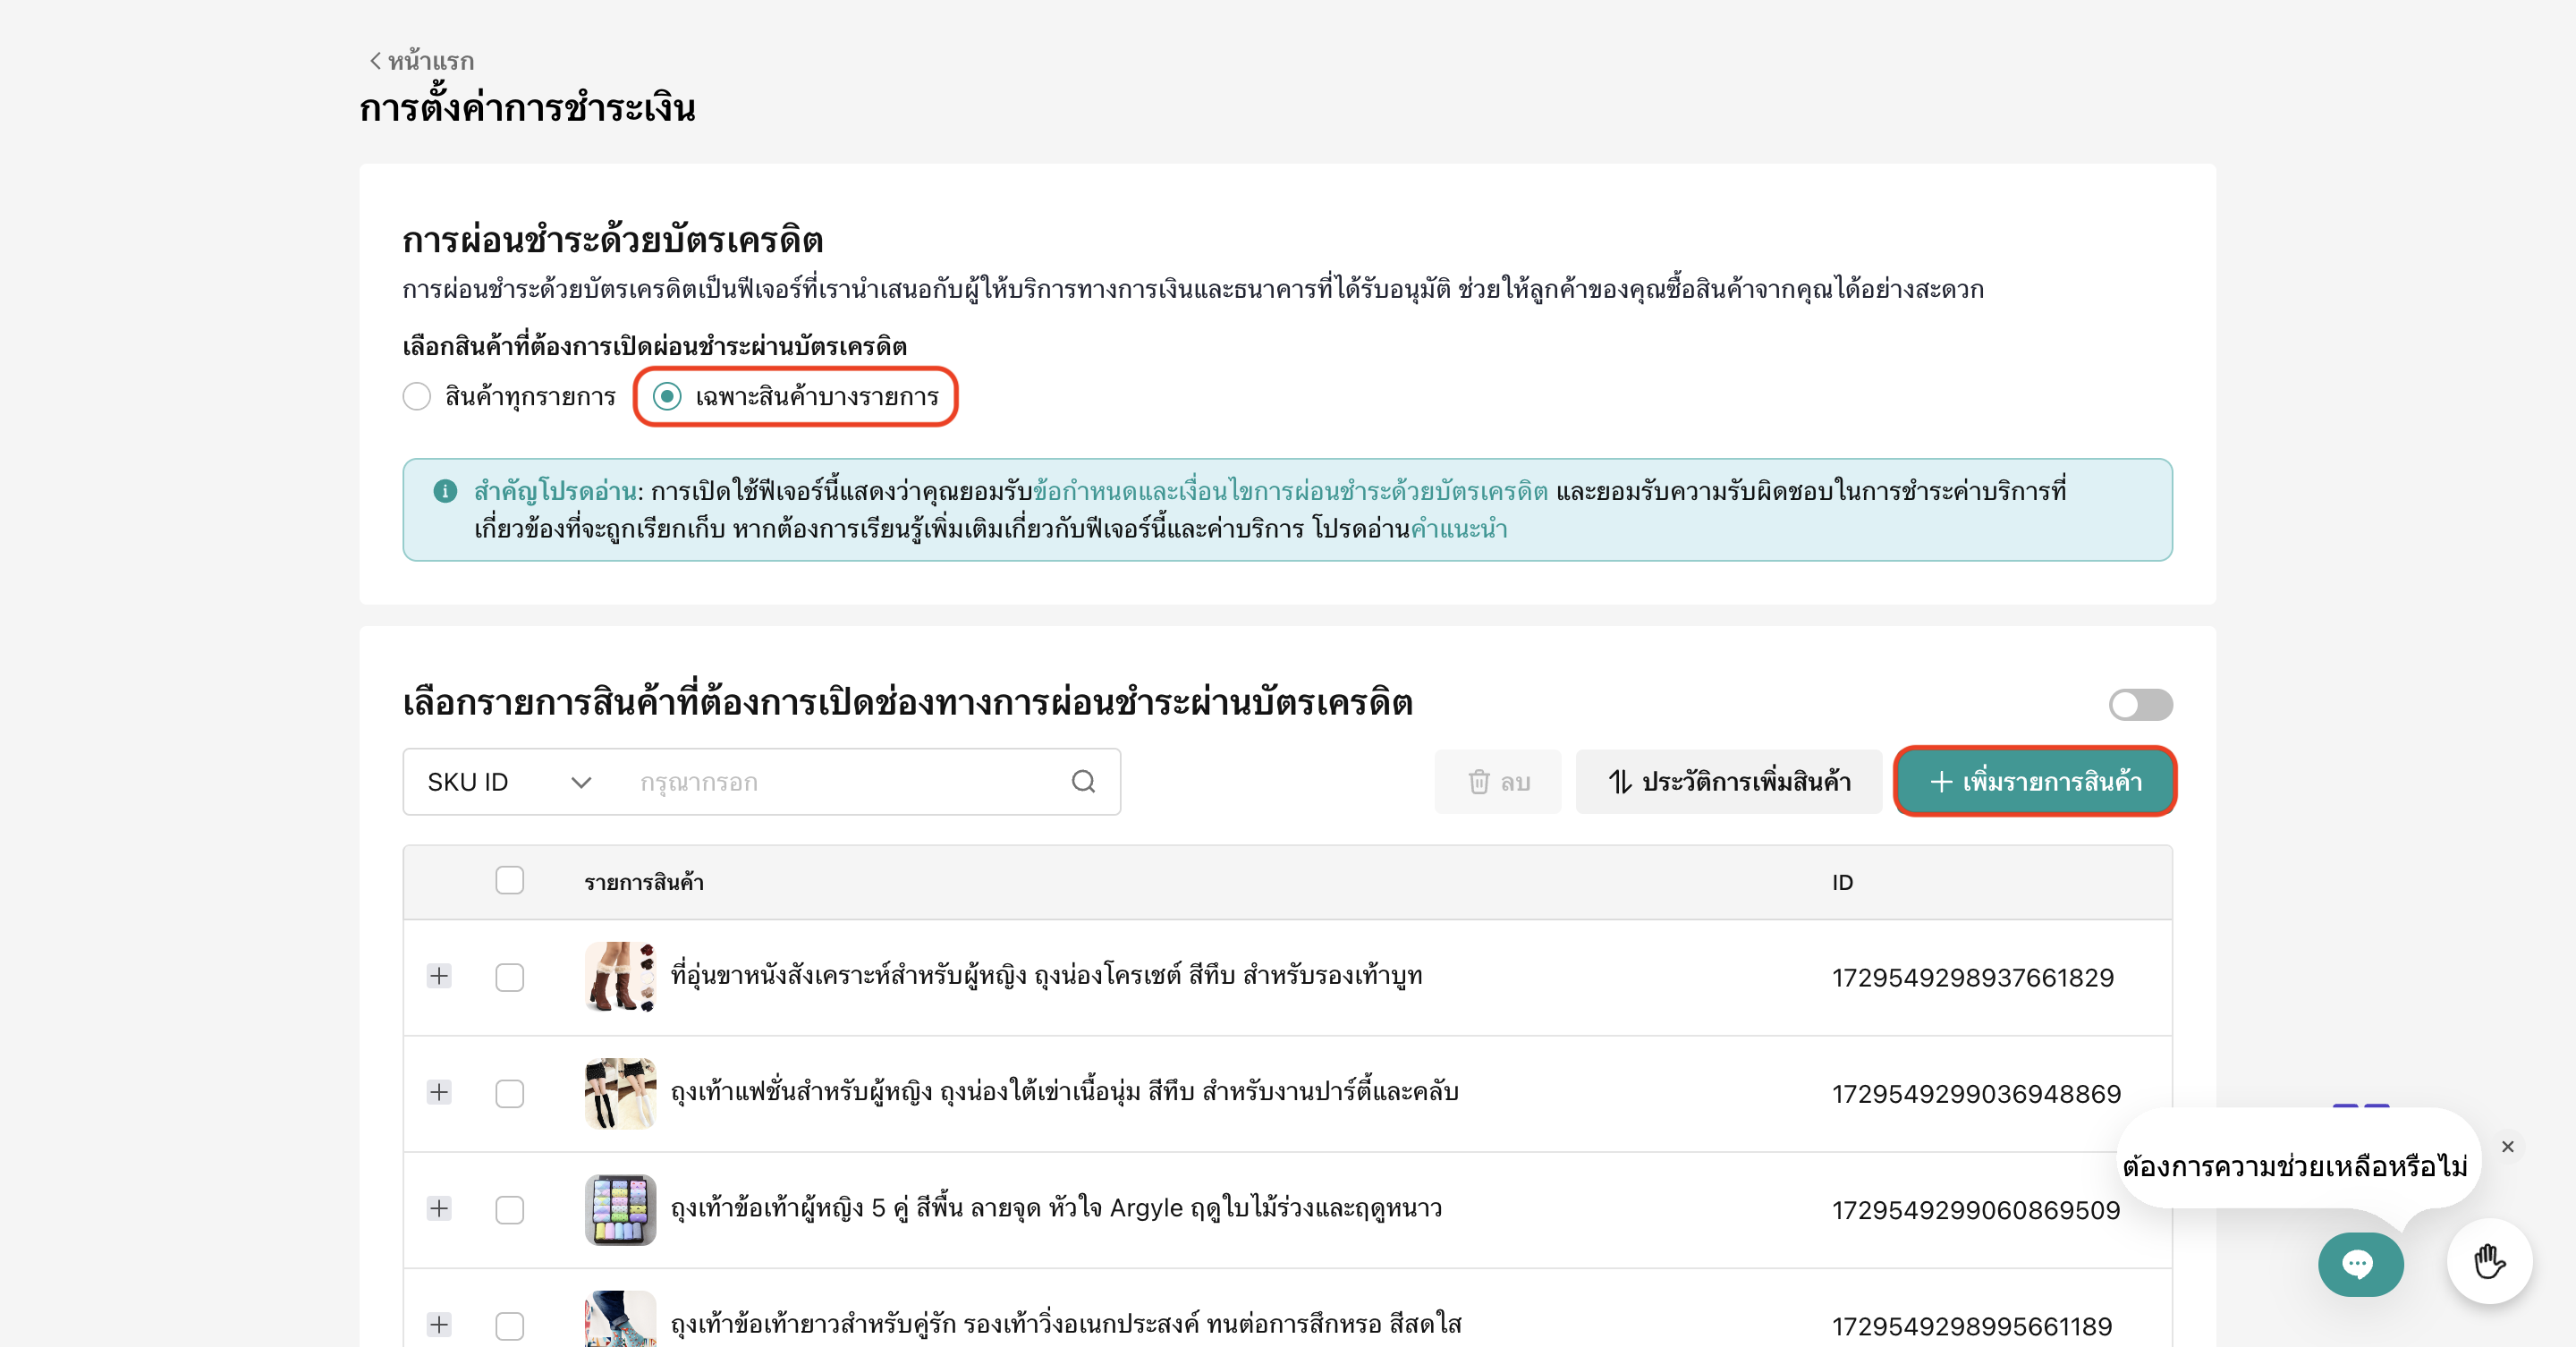
Task: Close the help prompt popup
Action: coord(2507,1147)
